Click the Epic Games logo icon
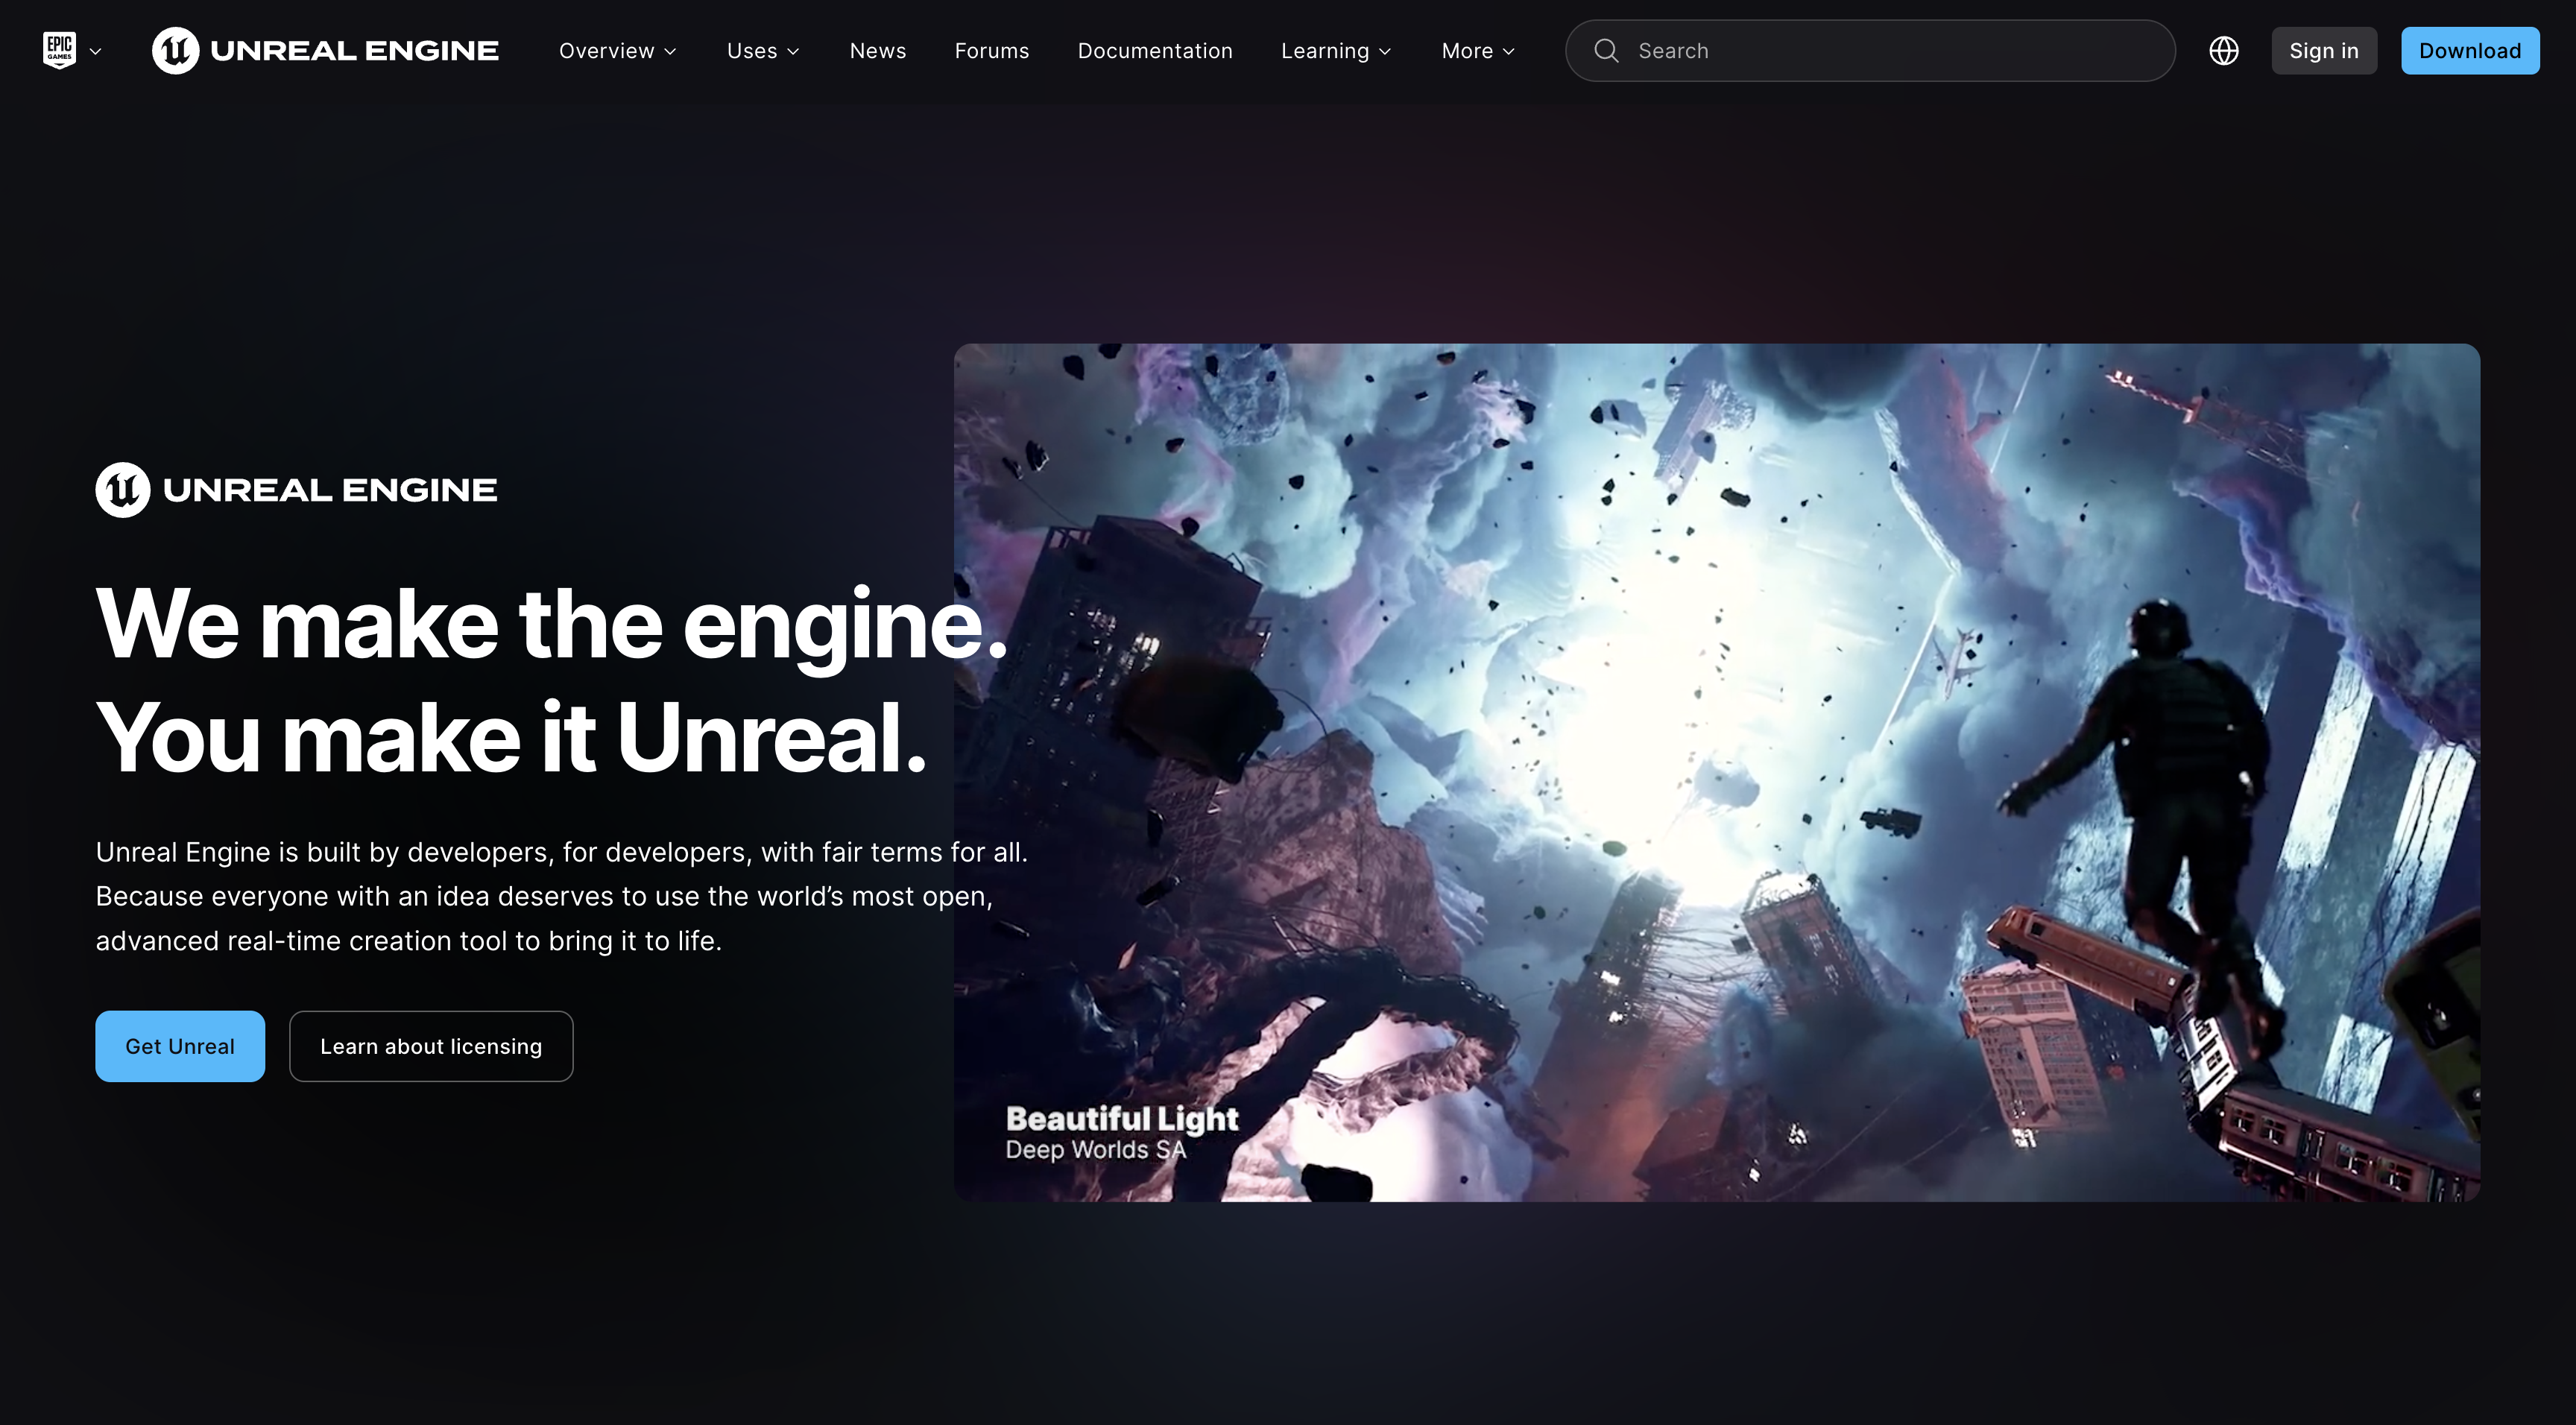 pyautogui.click(x=60, y=50)
